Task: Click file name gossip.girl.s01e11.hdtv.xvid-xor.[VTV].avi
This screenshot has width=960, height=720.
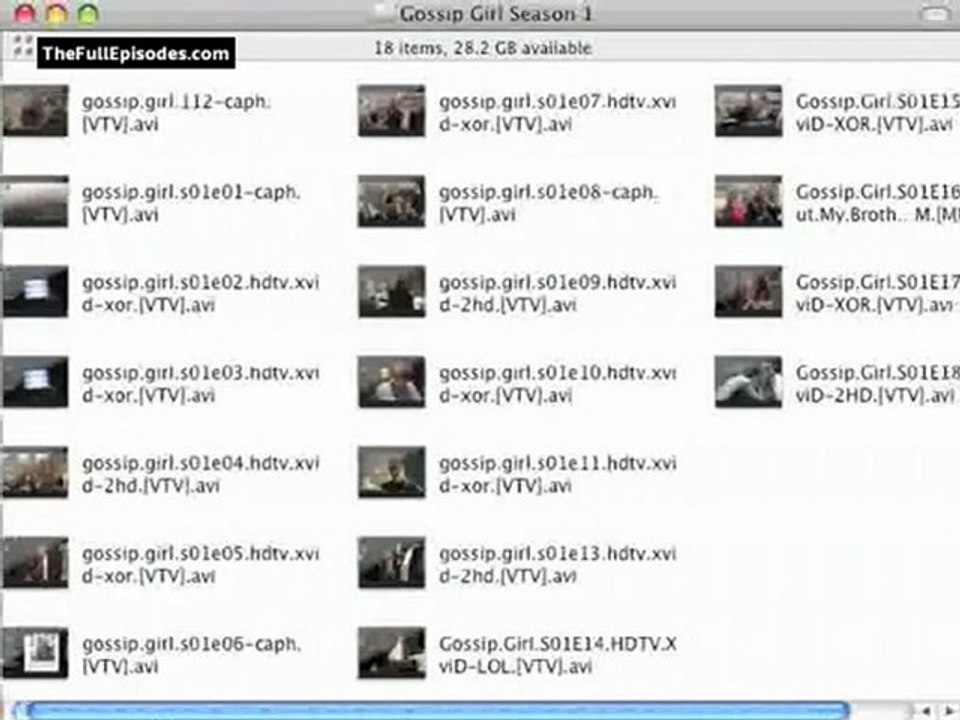Action: click(x=558, y=474)
